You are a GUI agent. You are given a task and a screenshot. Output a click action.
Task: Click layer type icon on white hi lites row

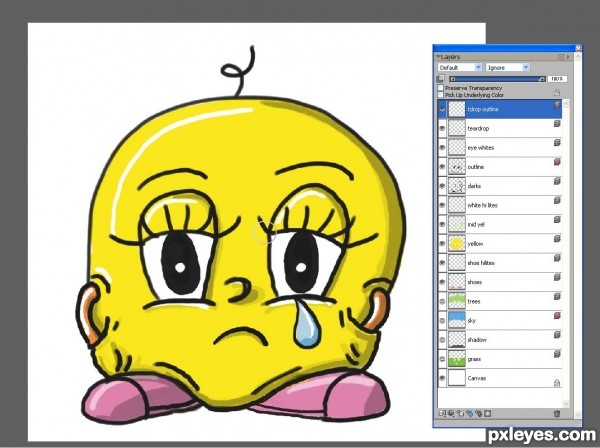tap(557, 200)
